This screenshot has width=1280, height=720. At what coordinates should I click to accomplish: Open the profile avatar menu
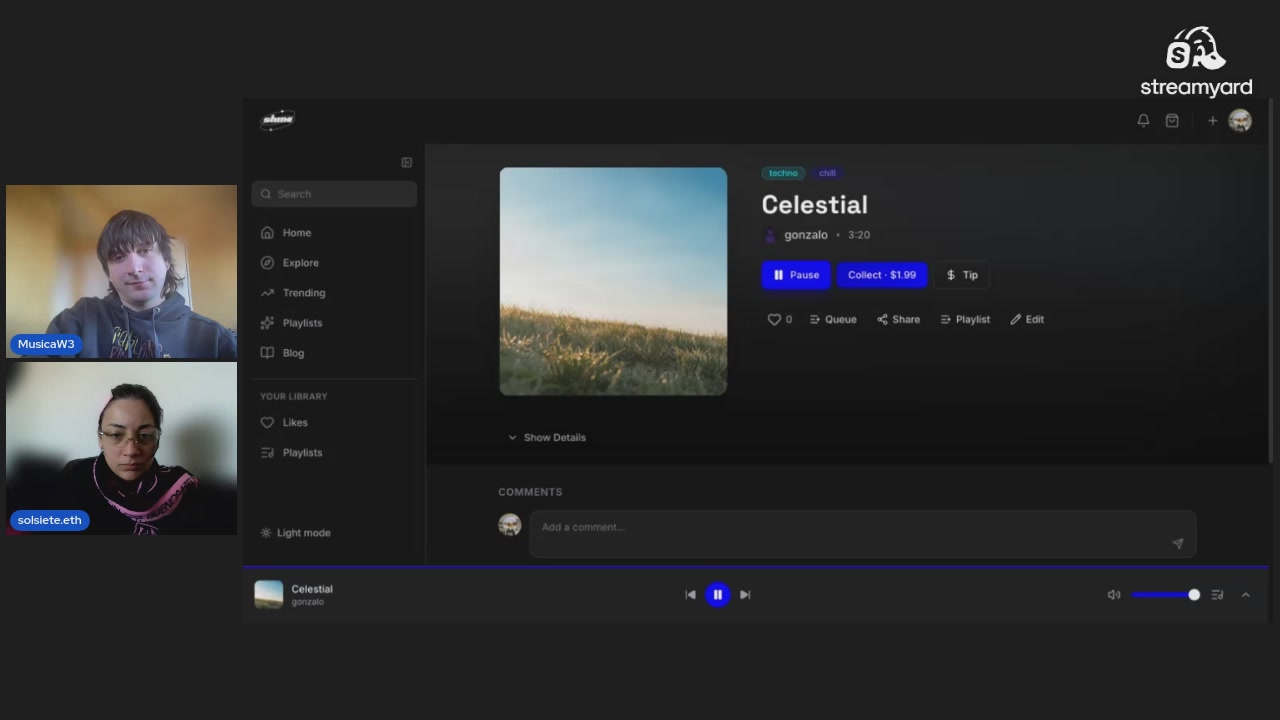[1240, 120]
